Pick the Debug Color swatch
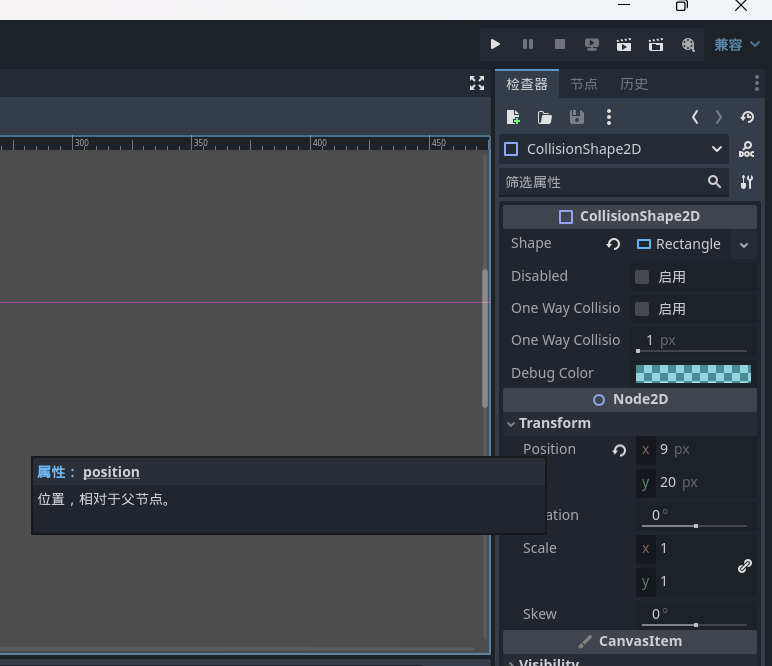Screen dimensions: 772x666 (x=693, y=373)
